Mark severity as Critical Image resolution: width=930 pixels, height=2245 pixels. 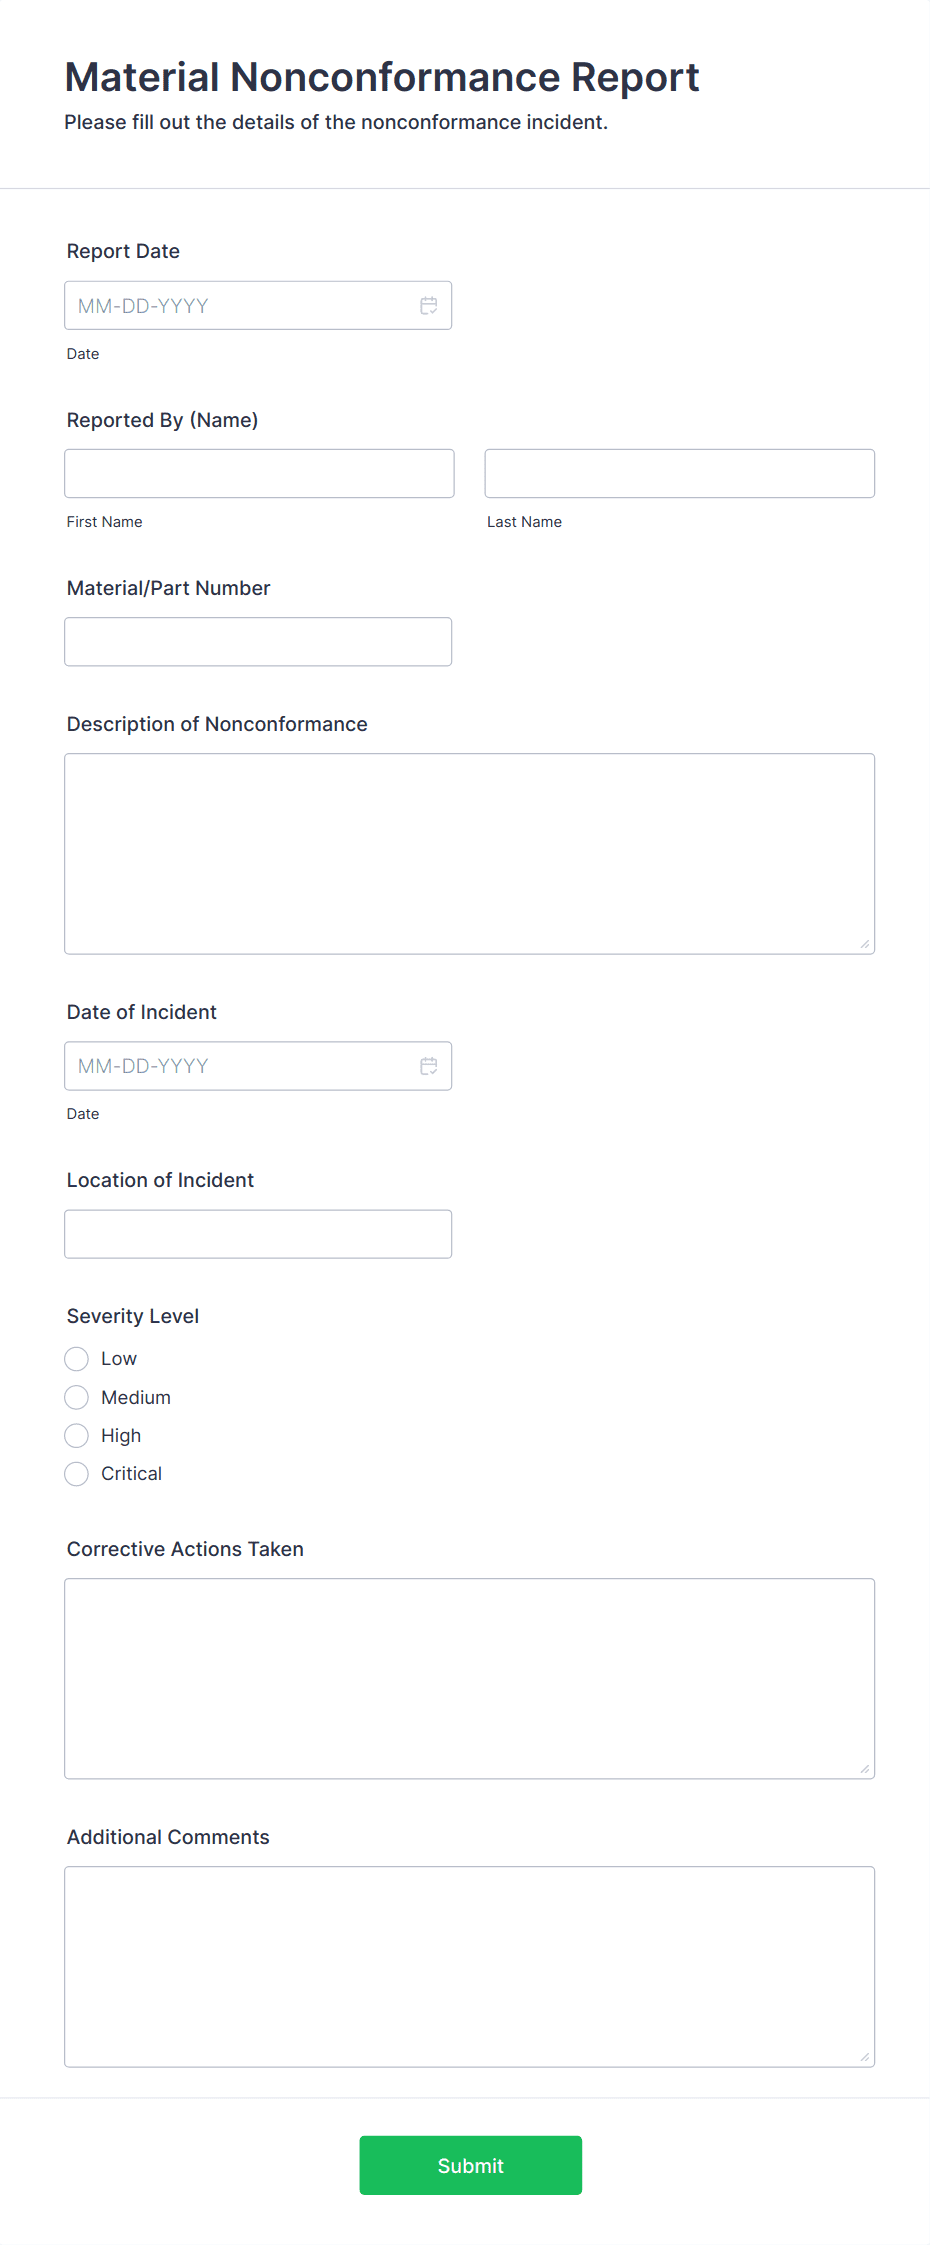[77, 1474]
